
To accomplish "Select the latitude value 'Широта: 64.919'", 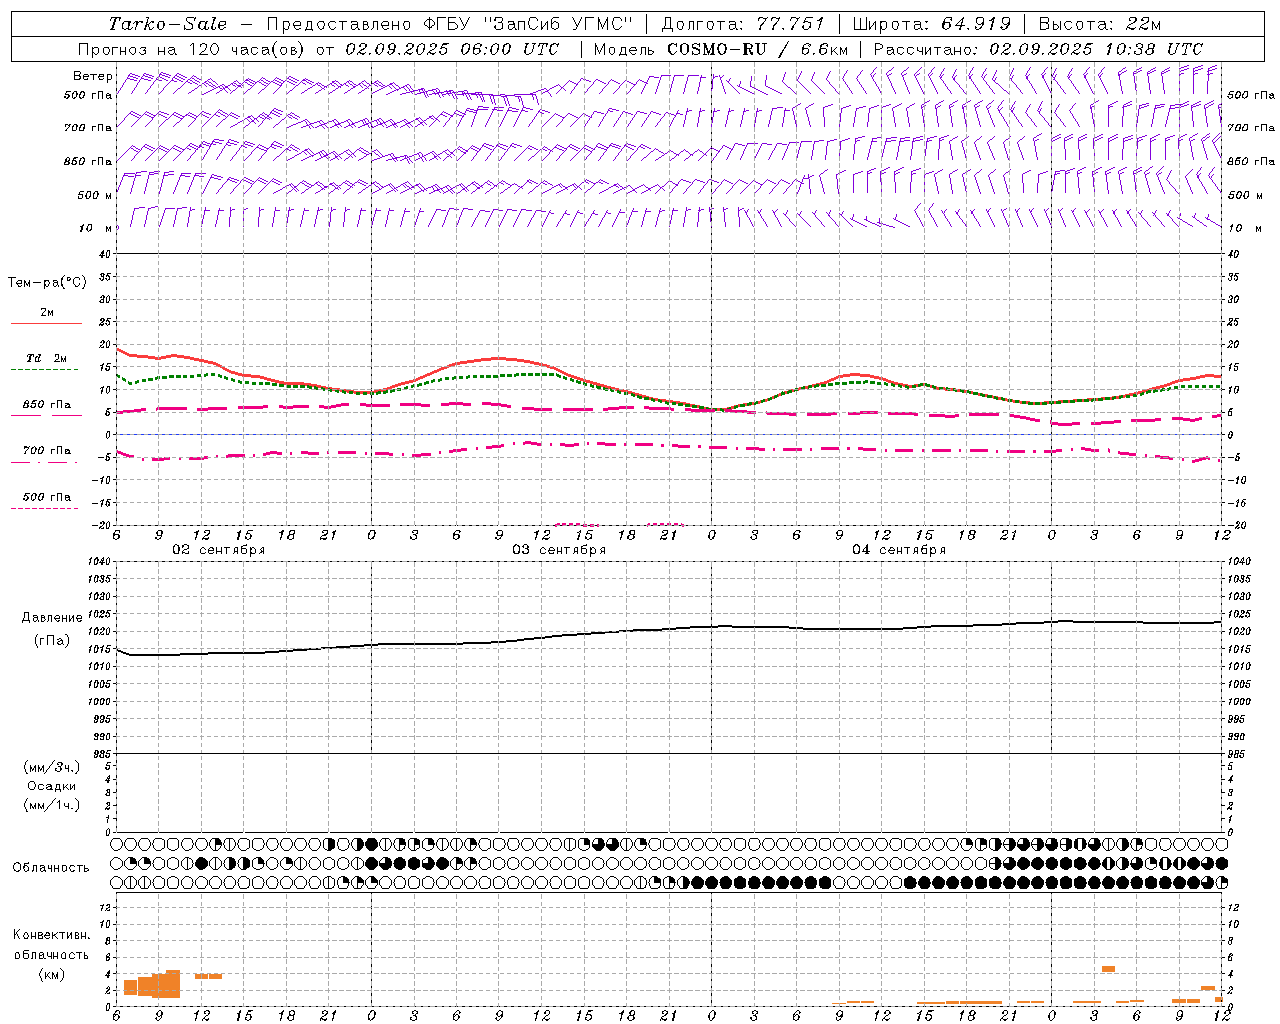I will point(932,24).
